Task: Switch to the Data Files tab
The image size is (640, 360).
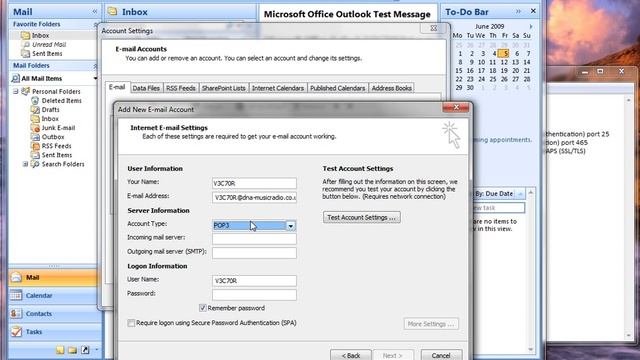Action: 146,88
